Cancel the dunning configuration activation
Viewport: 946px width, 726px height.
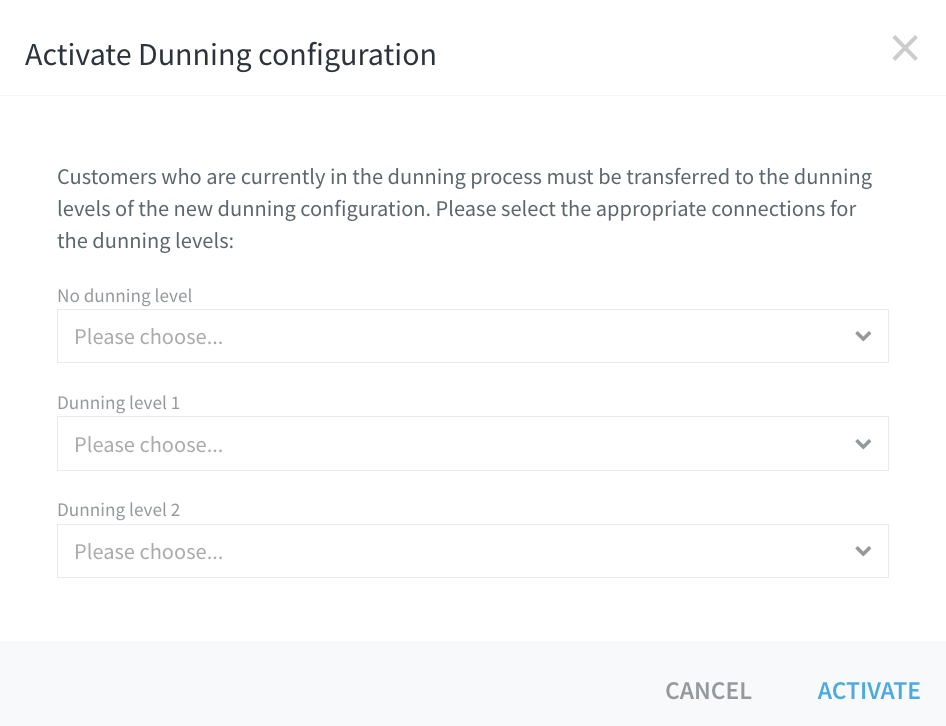point(708,690)
